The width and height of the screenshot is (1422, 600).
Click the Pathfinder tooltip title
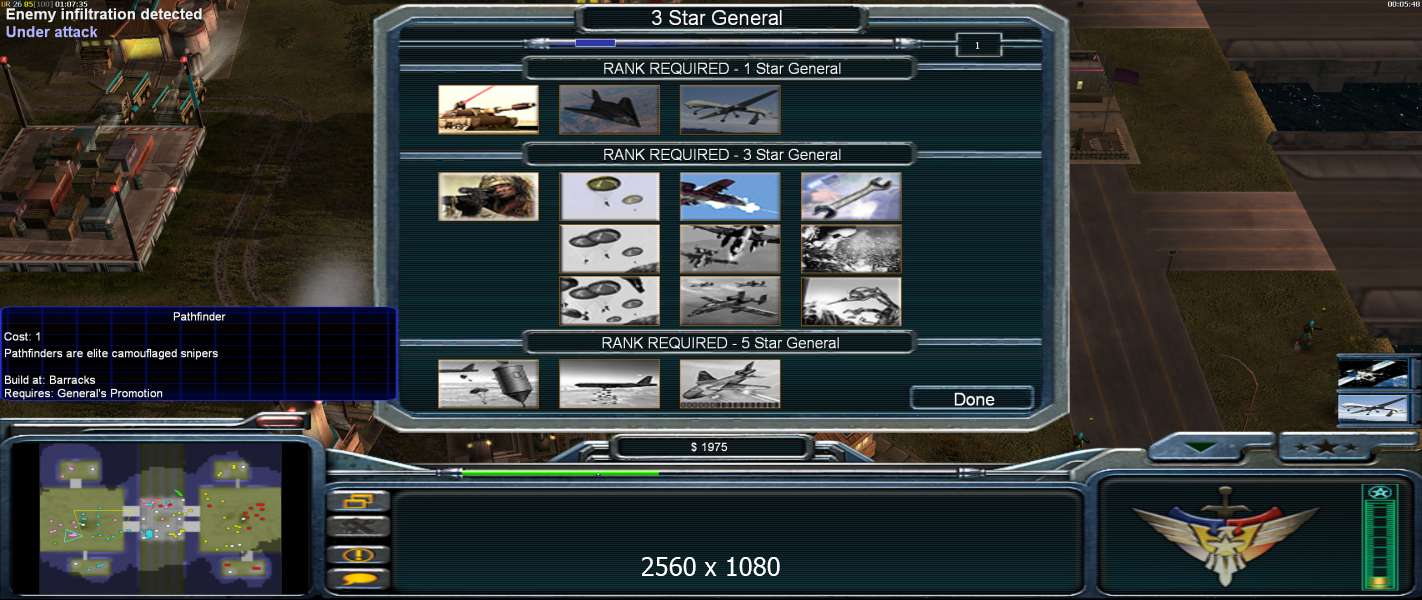[x=199, y=317]
